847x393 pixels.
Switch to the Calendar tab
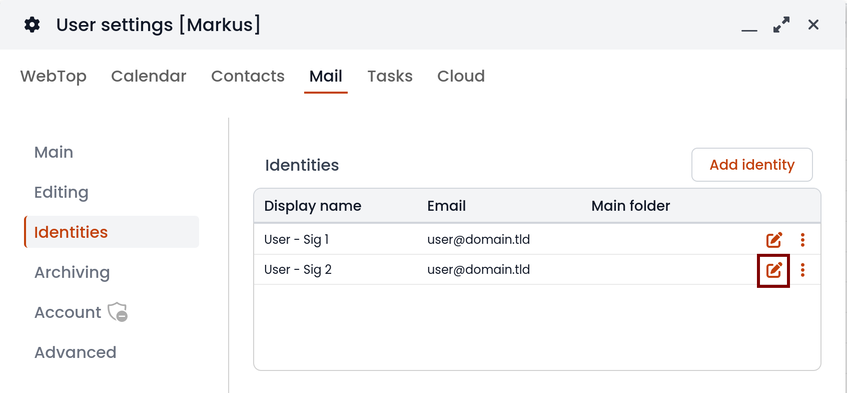tap(149, 76)
